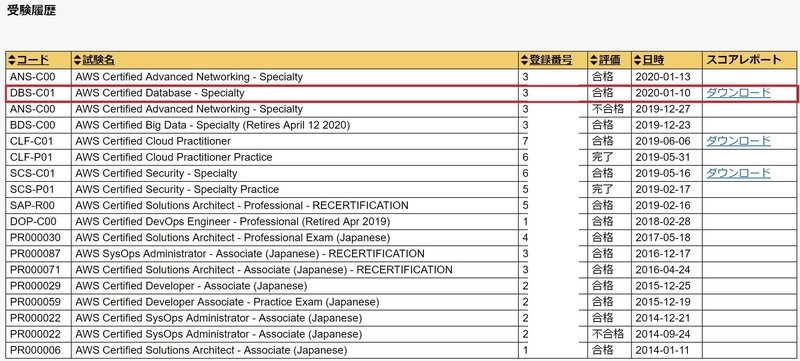Download the DBS-C01 score report
The height and width of the screenshot is (361, 800).
click(738, 93)
